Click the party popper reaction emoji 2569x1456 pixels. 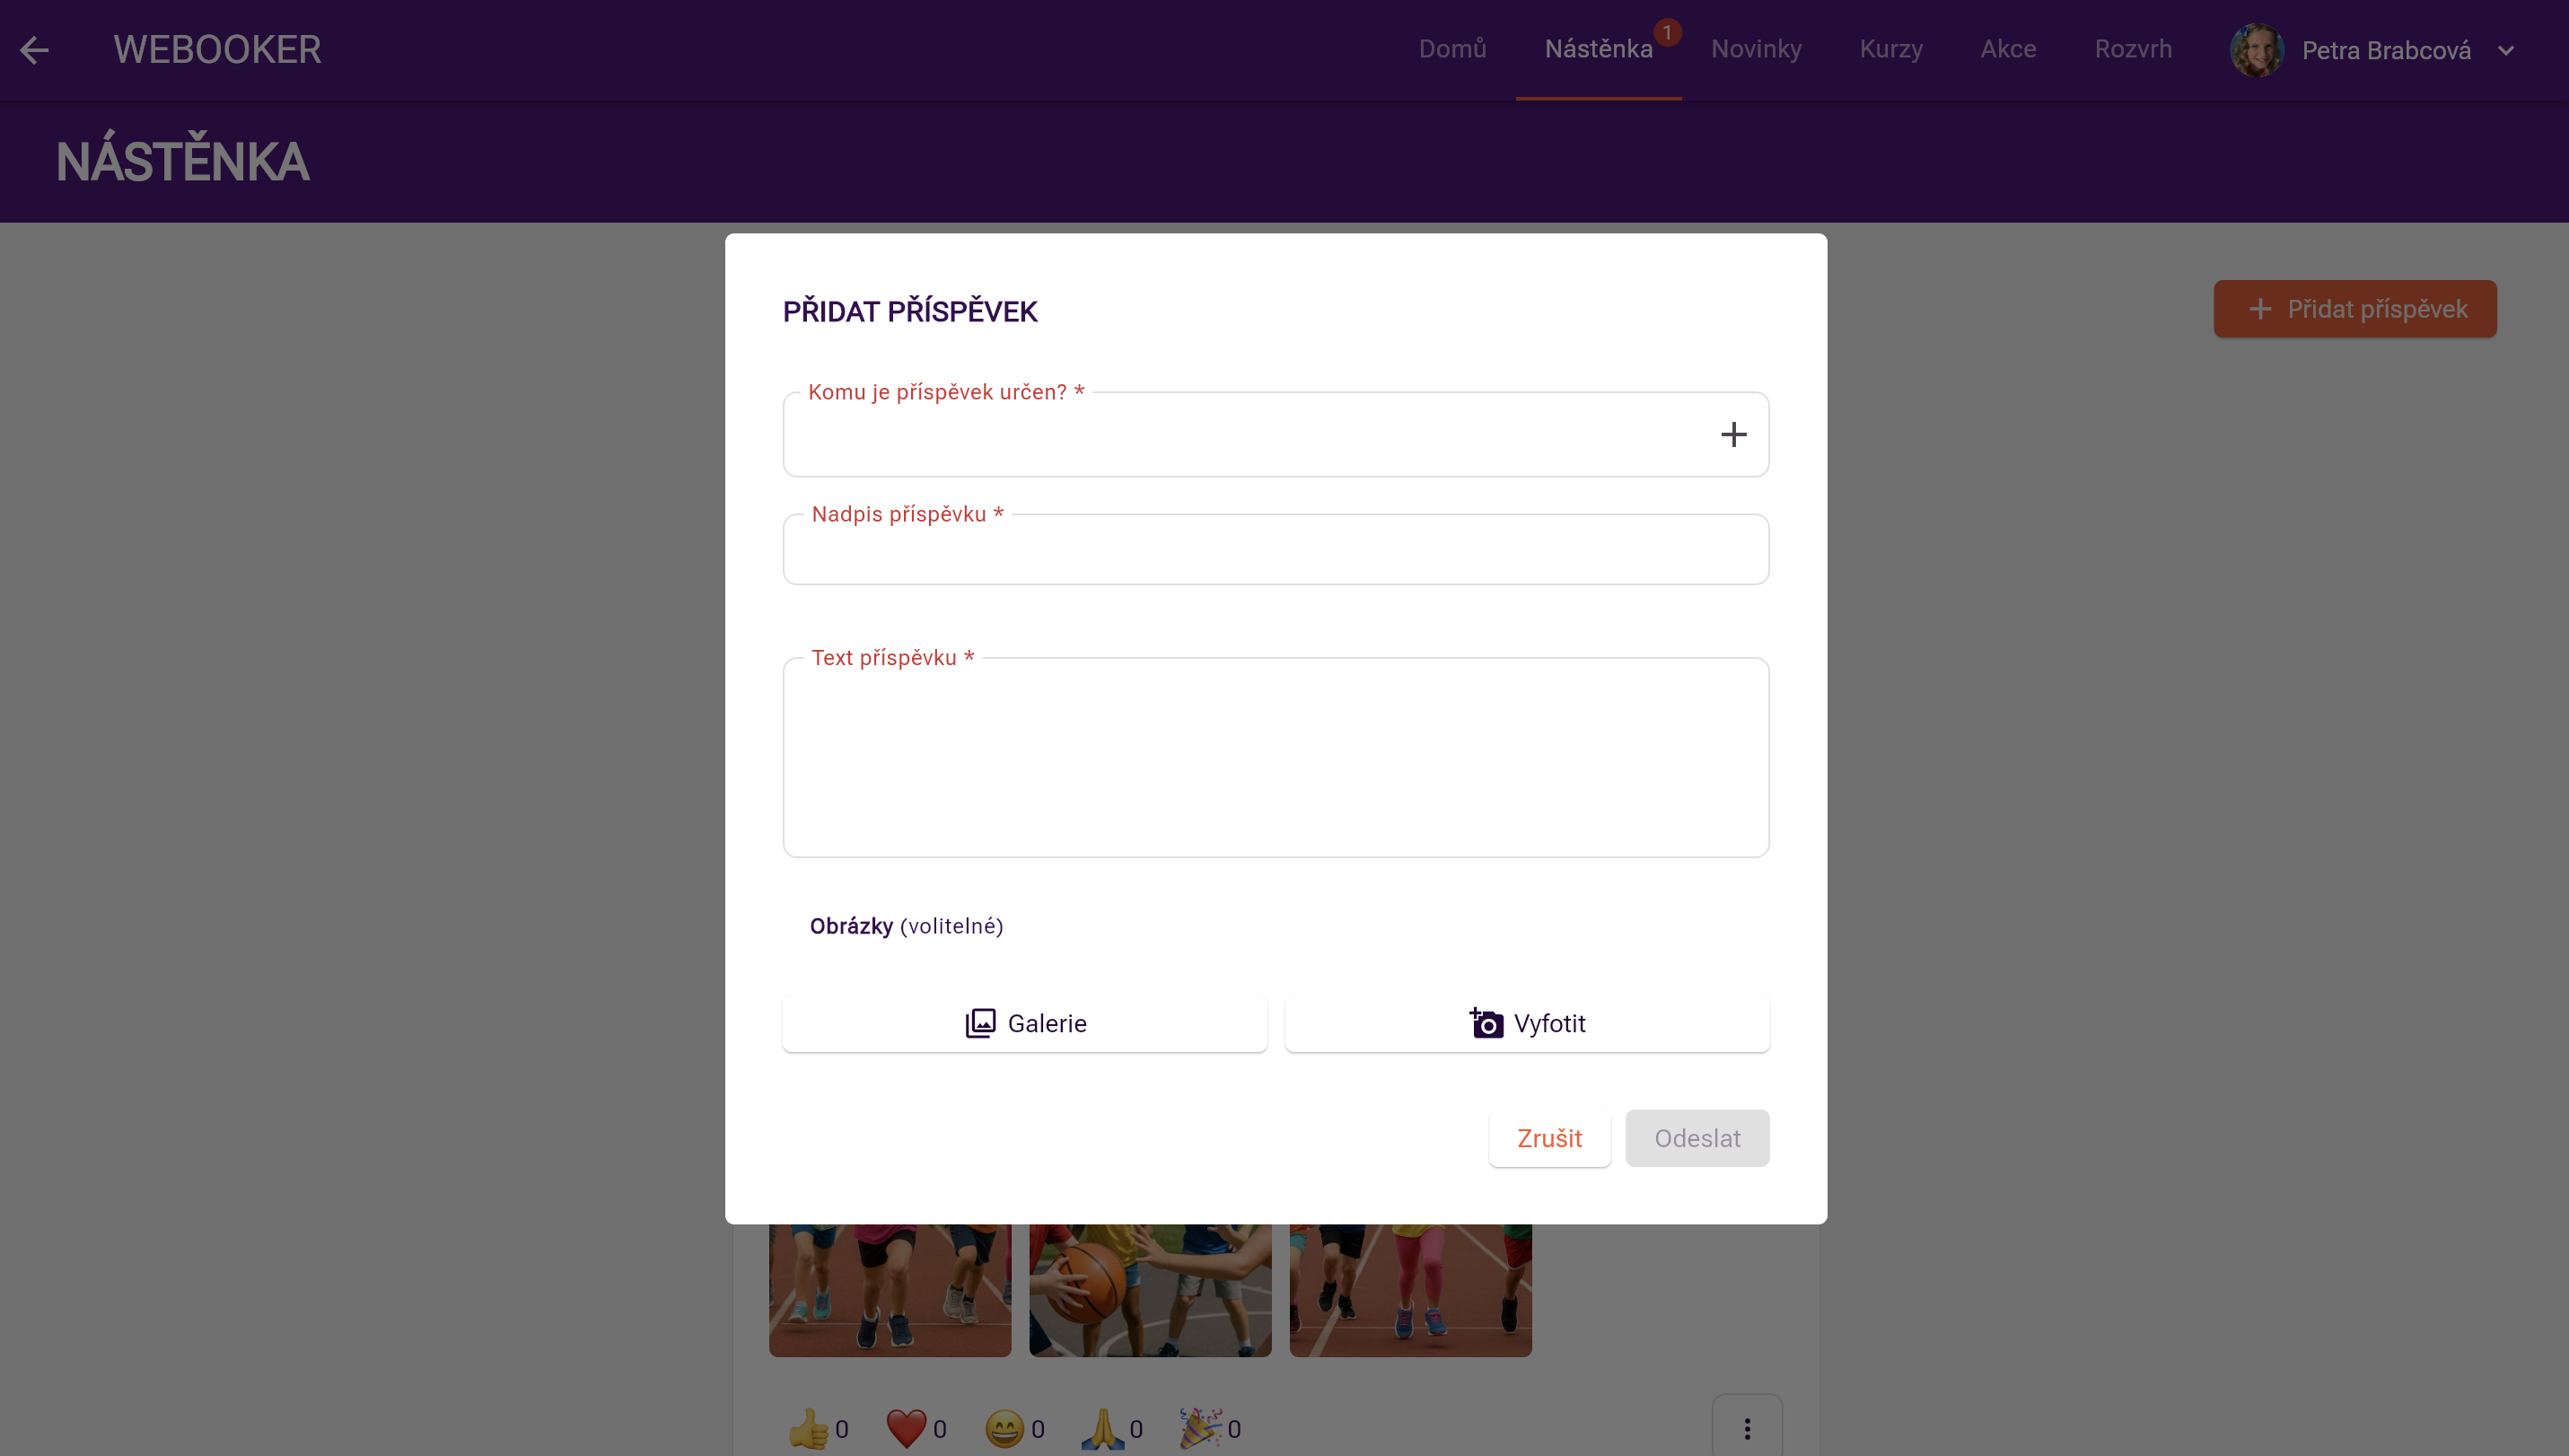[1200, 1429]
